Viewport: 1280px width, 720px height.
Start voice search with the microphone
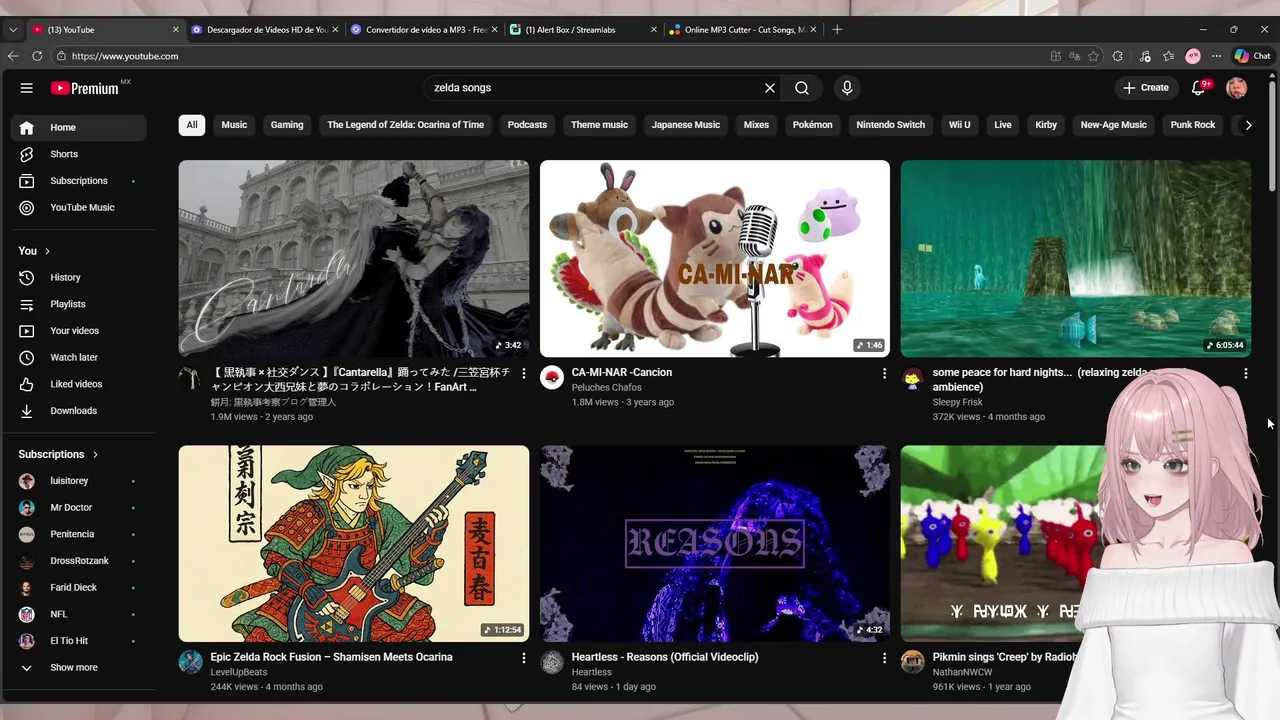coord(847,88)
